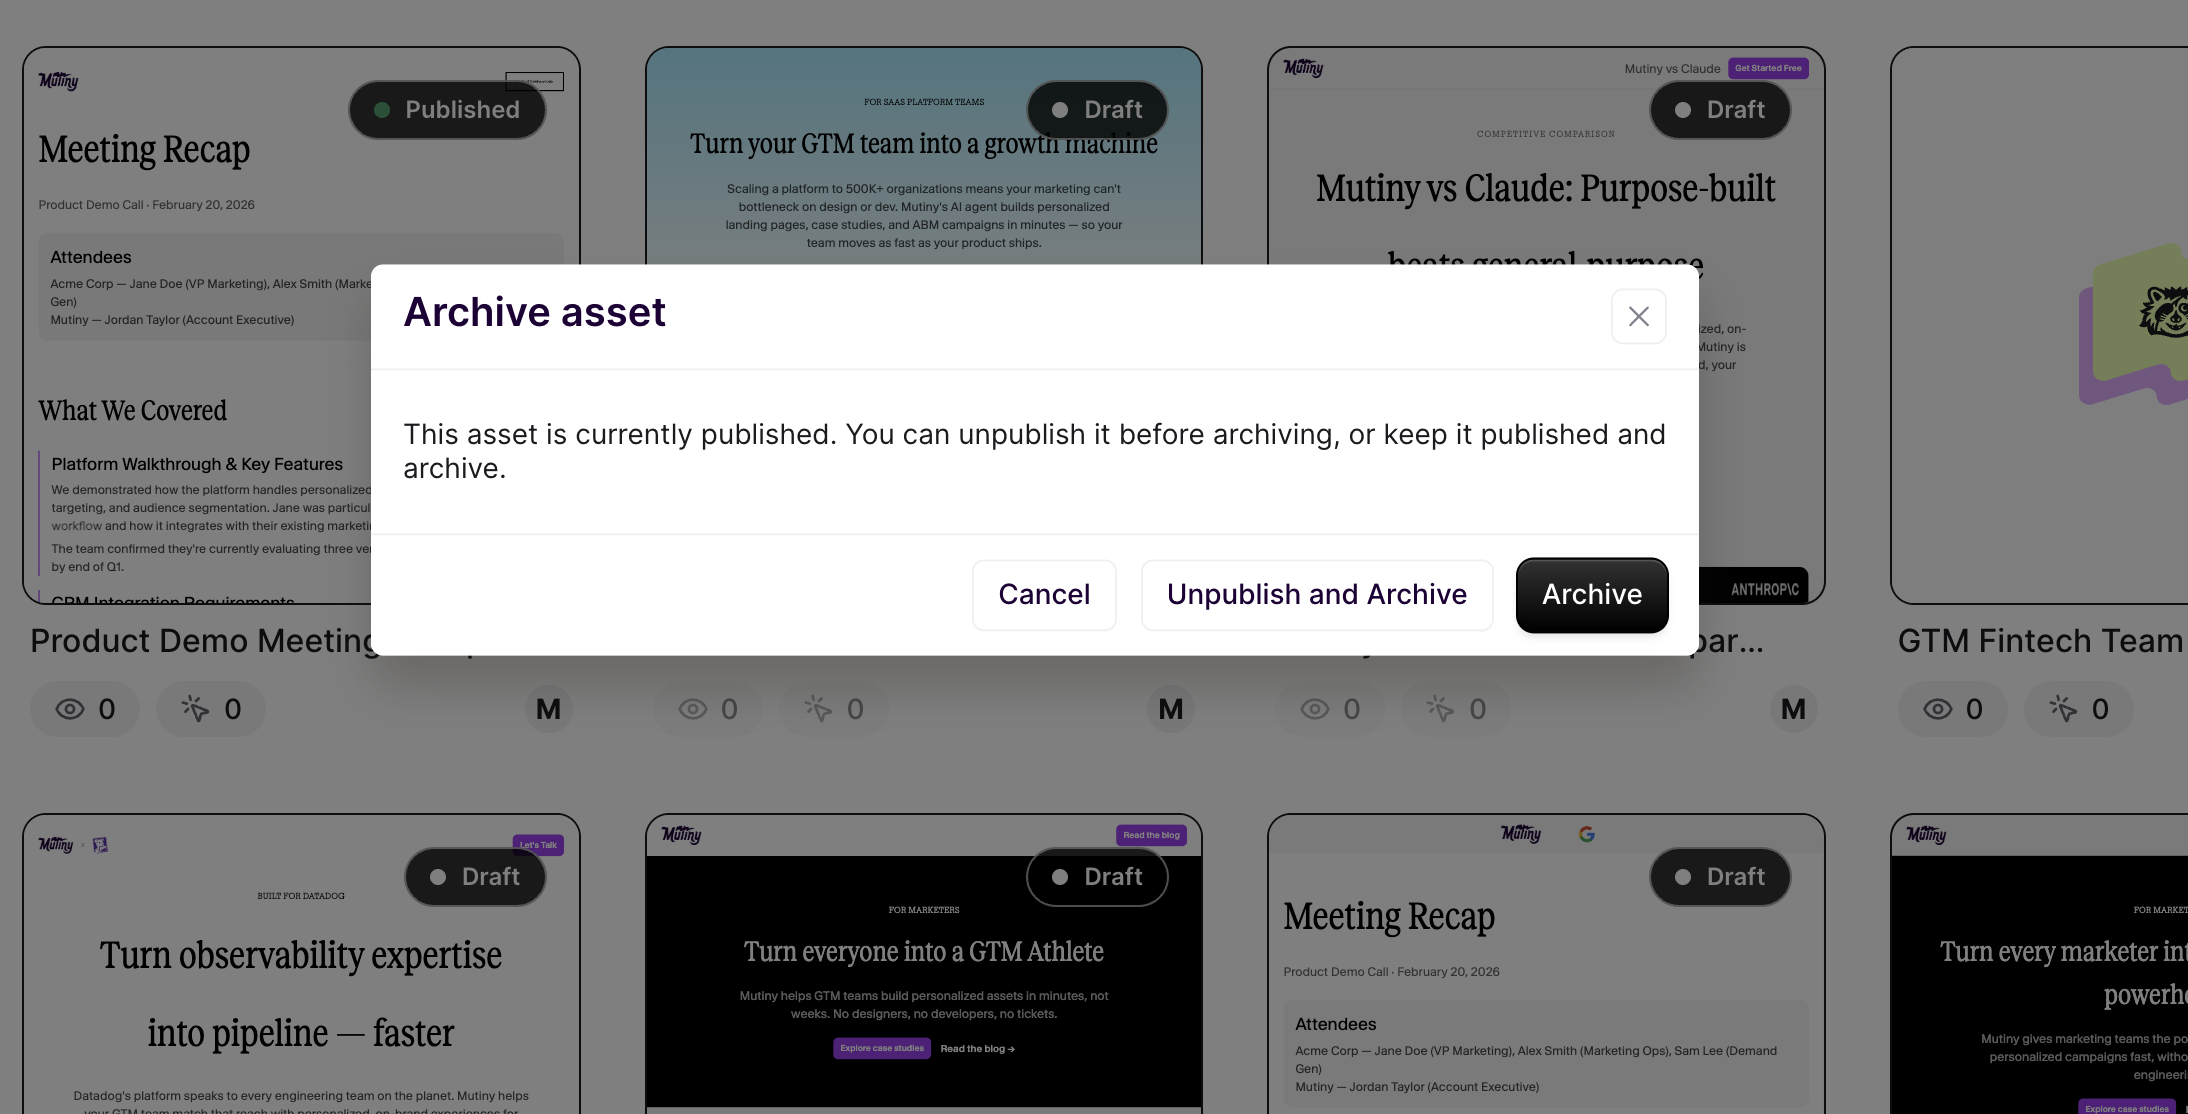Screen dimensions: 2188x1114
Task: Choose Unpublish and Archive
Action: (1317, 594)
